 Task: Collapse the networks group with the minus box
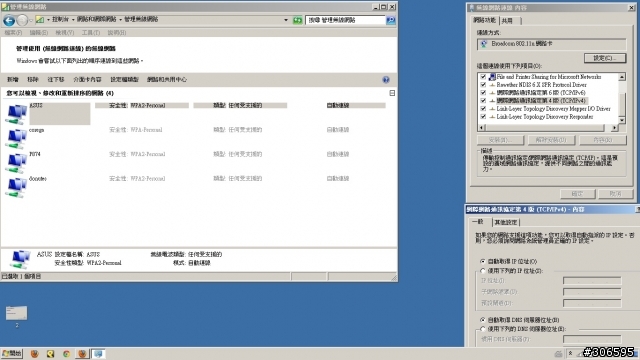(392, 93)
